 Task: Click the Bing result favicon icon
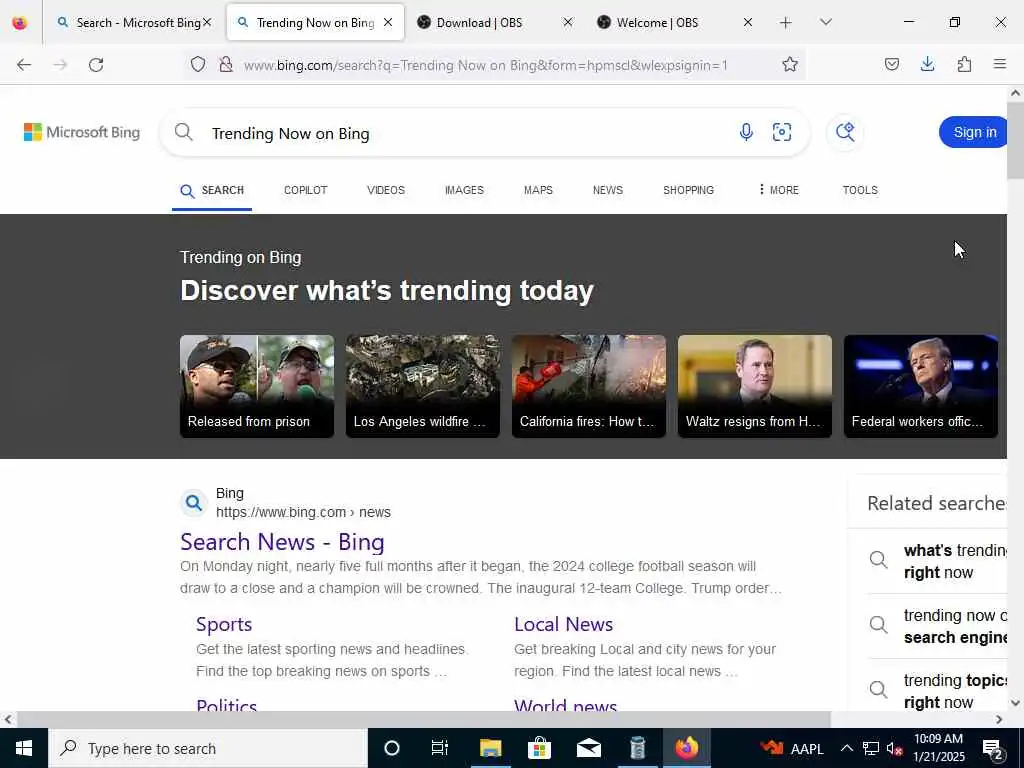pyautogui.click(x=193, y=503)
